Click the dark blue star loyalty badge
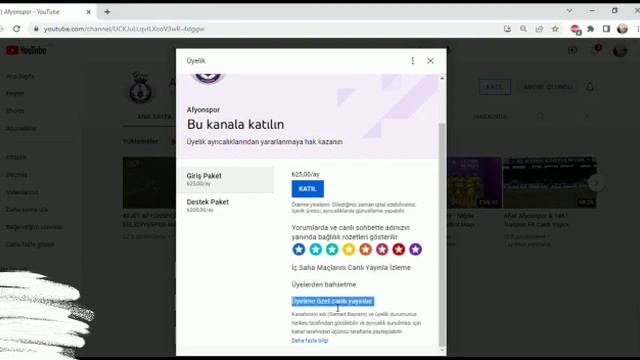640x360 pixels. click(x=299, y=249)
